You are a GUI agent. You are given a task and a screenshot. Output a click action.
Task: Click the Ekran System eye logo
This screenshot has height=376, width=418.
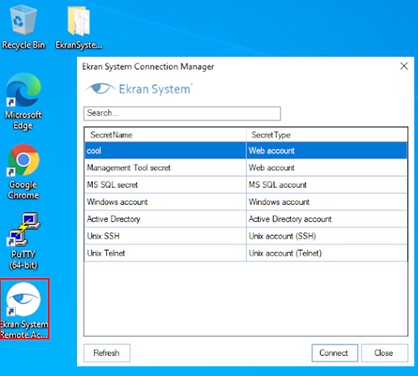pyautogui.click(x=100, y=89)
